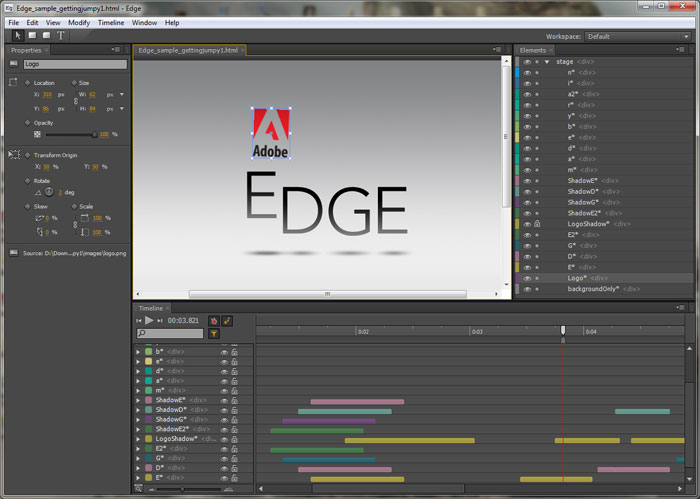The width and height of the screenshot is (700, 499).
Task: Expand the D timeline layer
Action: click(x=138, y=468)
